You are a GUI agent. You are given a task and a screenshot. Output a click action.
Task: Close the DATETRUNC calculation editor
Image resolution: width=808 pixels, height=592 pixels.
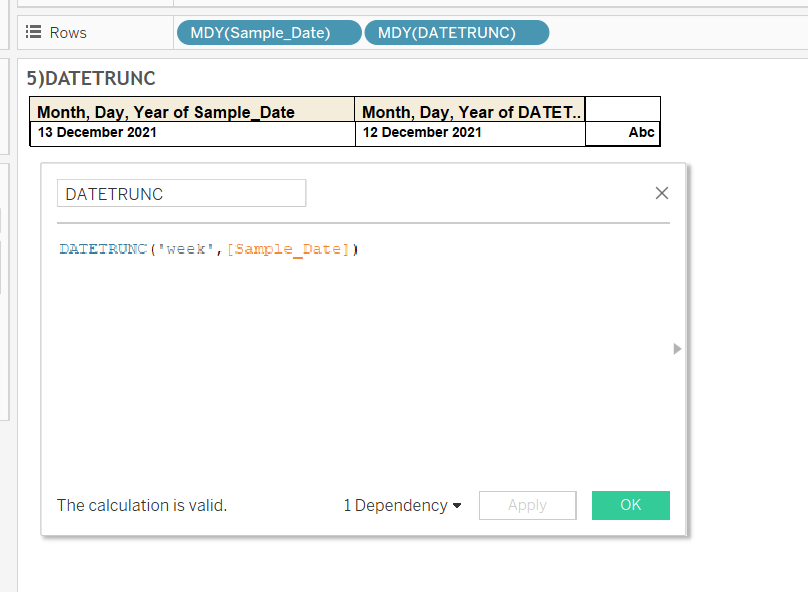[662, 193]
